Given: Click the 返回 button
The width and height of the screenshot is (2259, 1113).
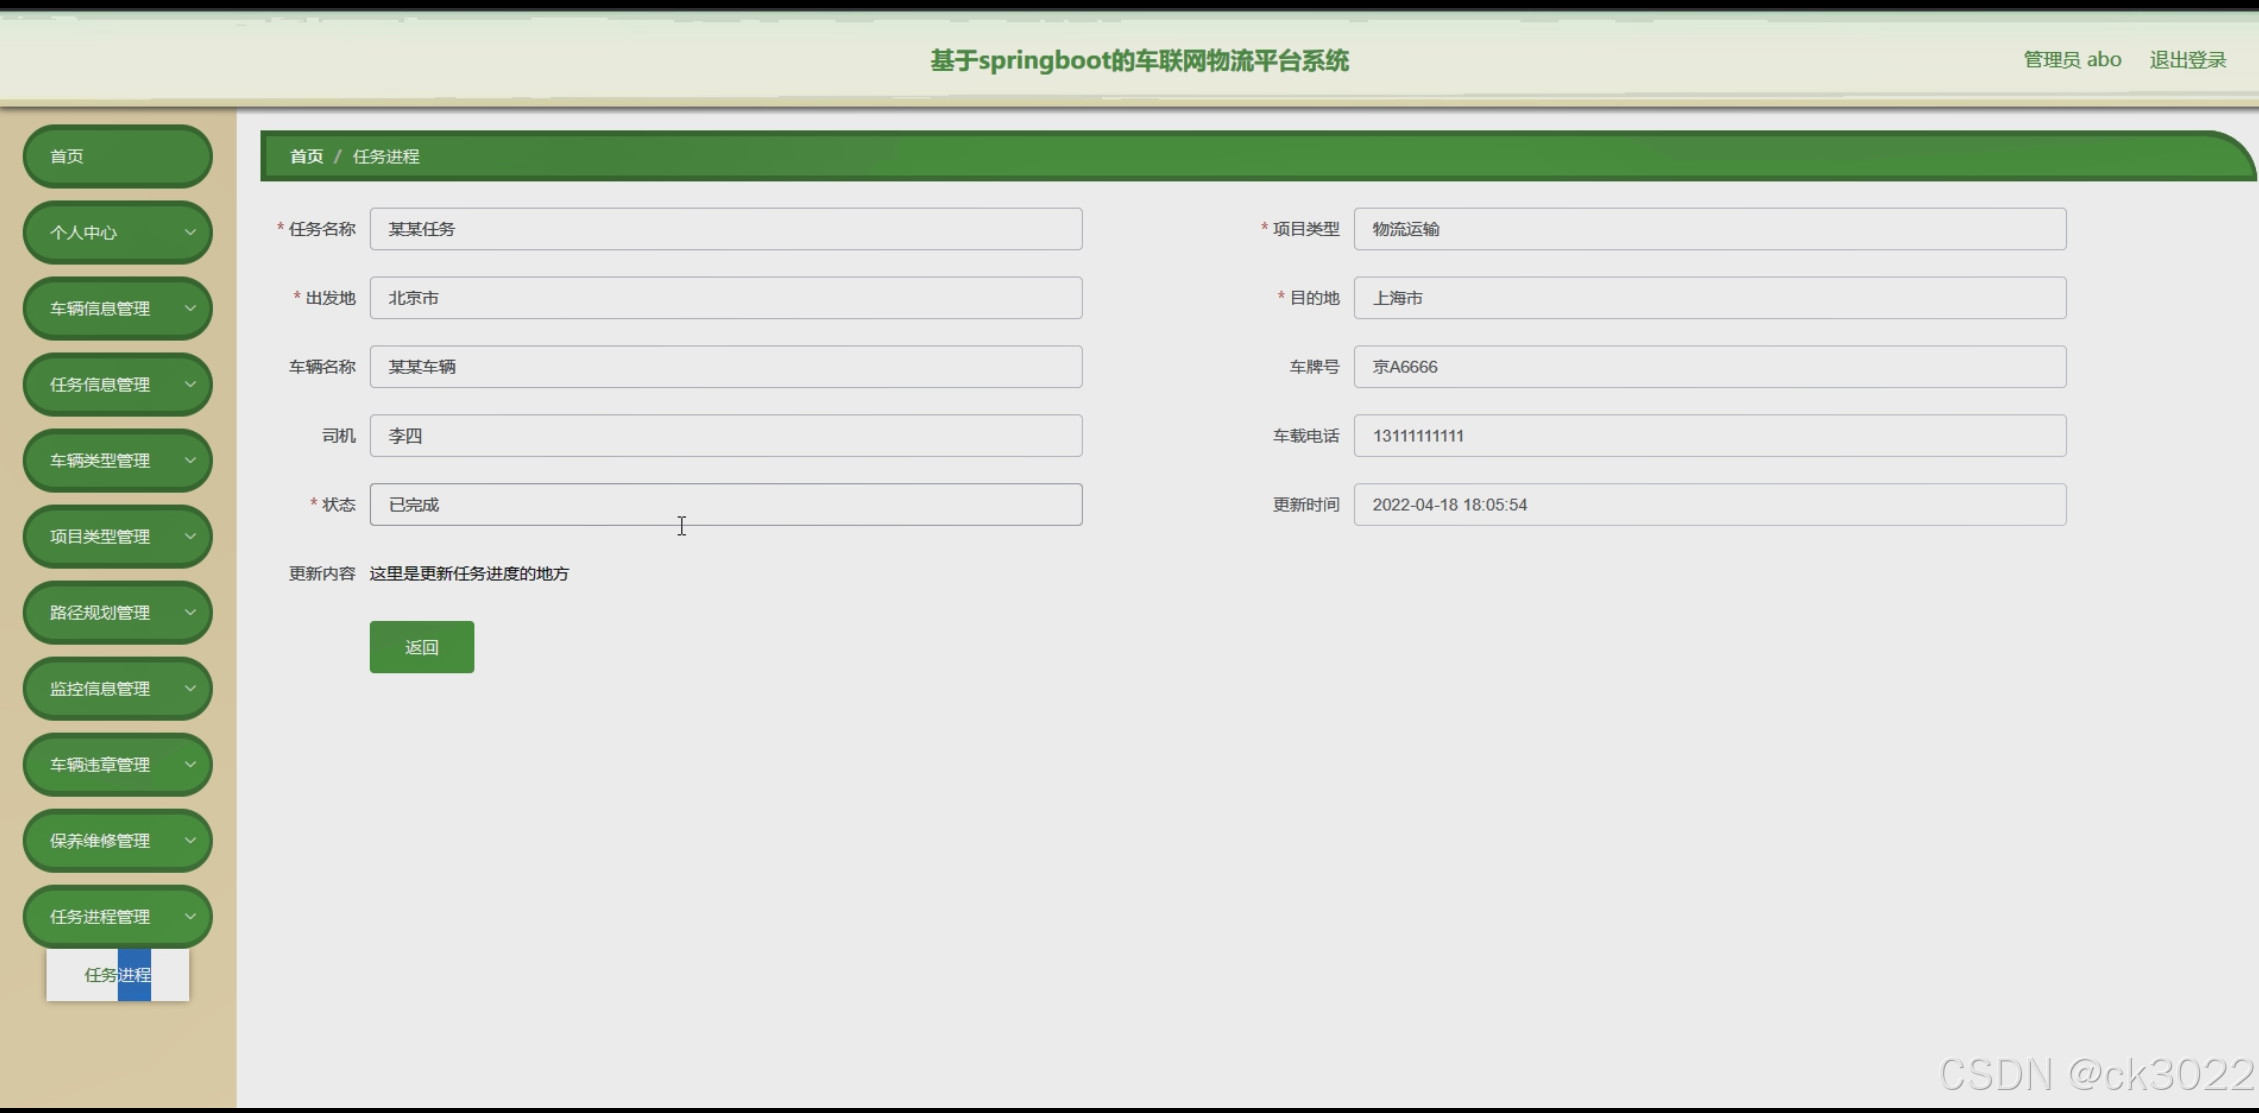Looking at the screenshot, I should pyautogui.click(x=421, y=646).
